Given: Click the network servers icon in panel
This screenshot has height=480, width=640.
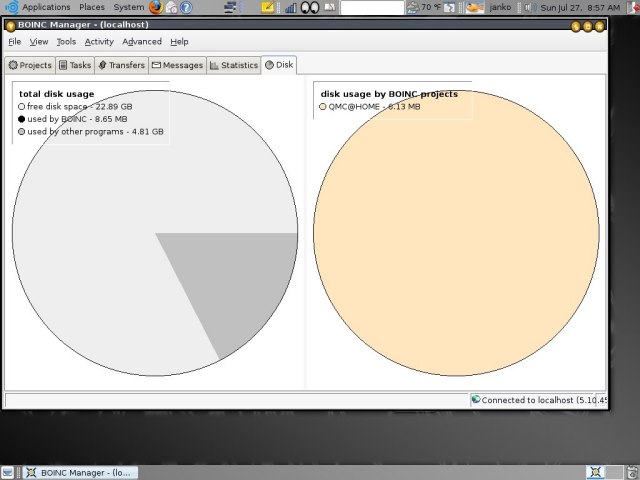Looking at the screenshot, I should click(x=231, y=7).
